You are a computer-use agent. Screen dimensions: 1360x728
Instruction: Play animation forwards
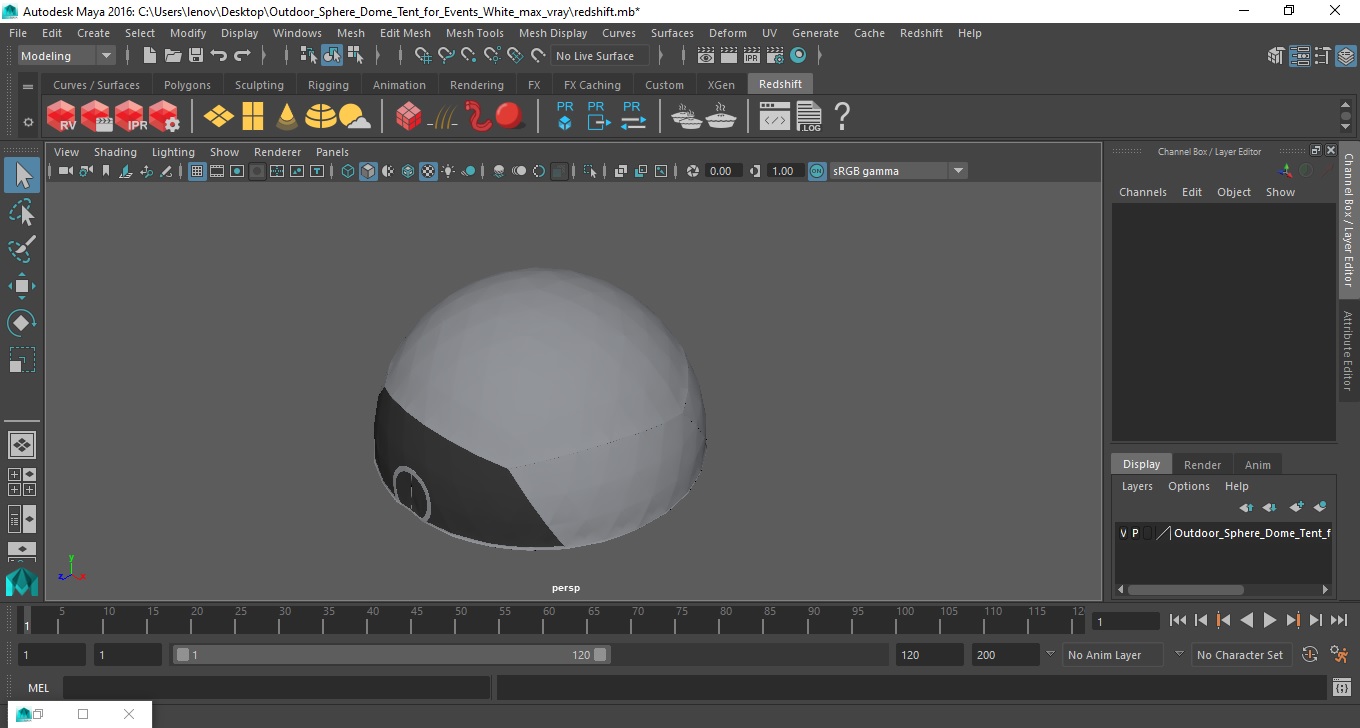tap(1270, 620)
